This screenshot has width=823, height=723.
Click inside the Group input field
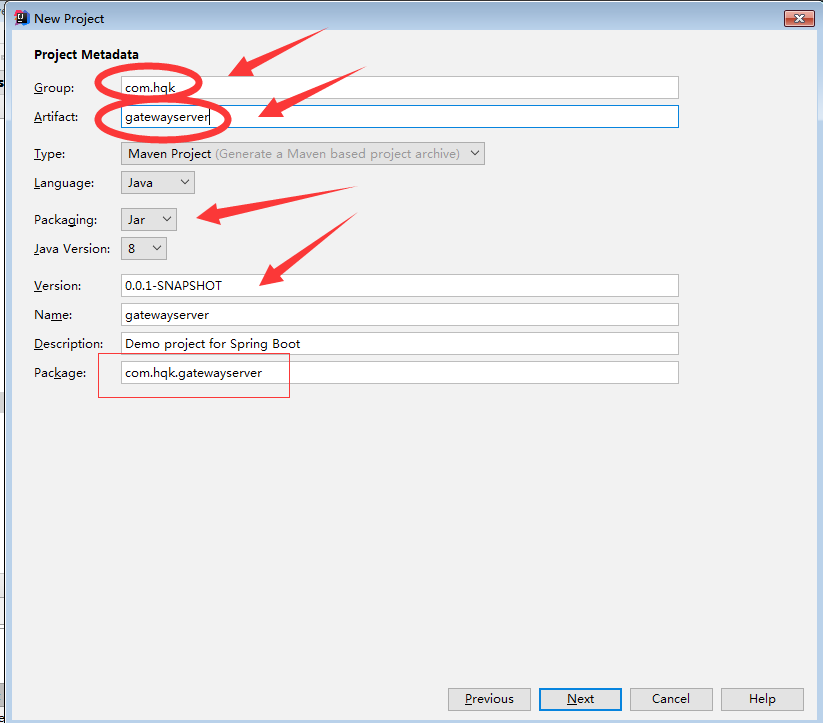pyautogui.click(x=400, y=87)
